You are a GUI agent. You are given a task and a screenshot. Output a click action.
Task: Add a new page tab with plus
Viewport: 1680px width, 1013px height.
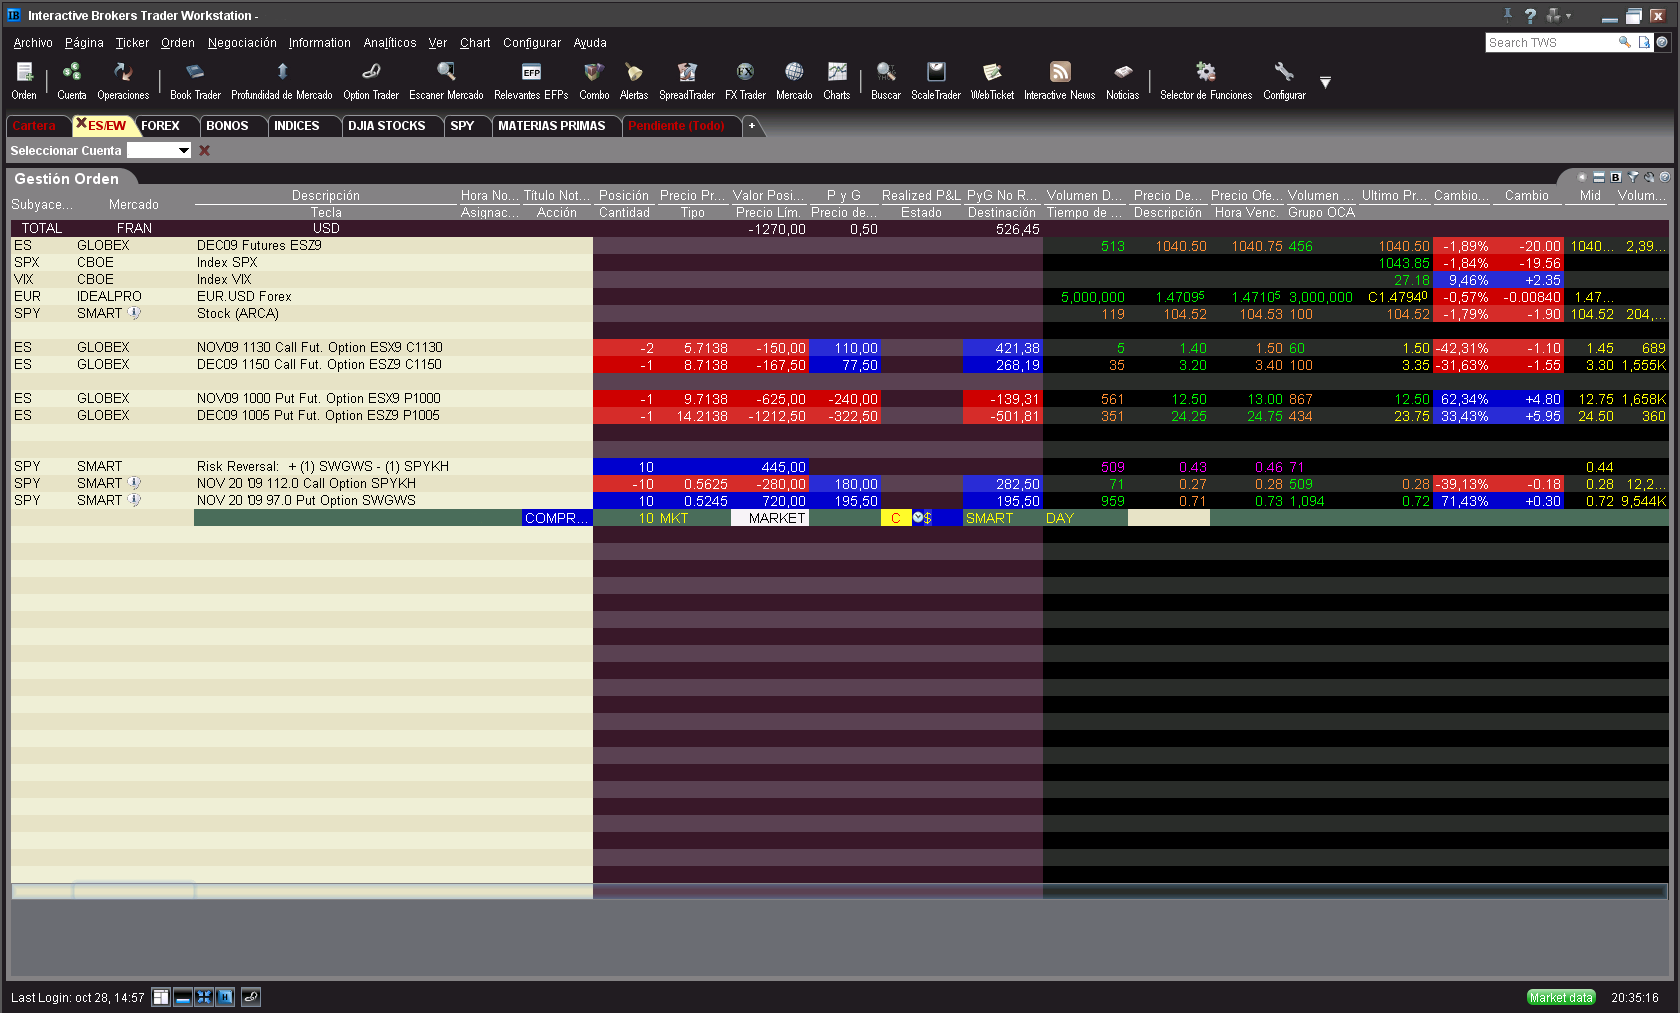point(752,126)
